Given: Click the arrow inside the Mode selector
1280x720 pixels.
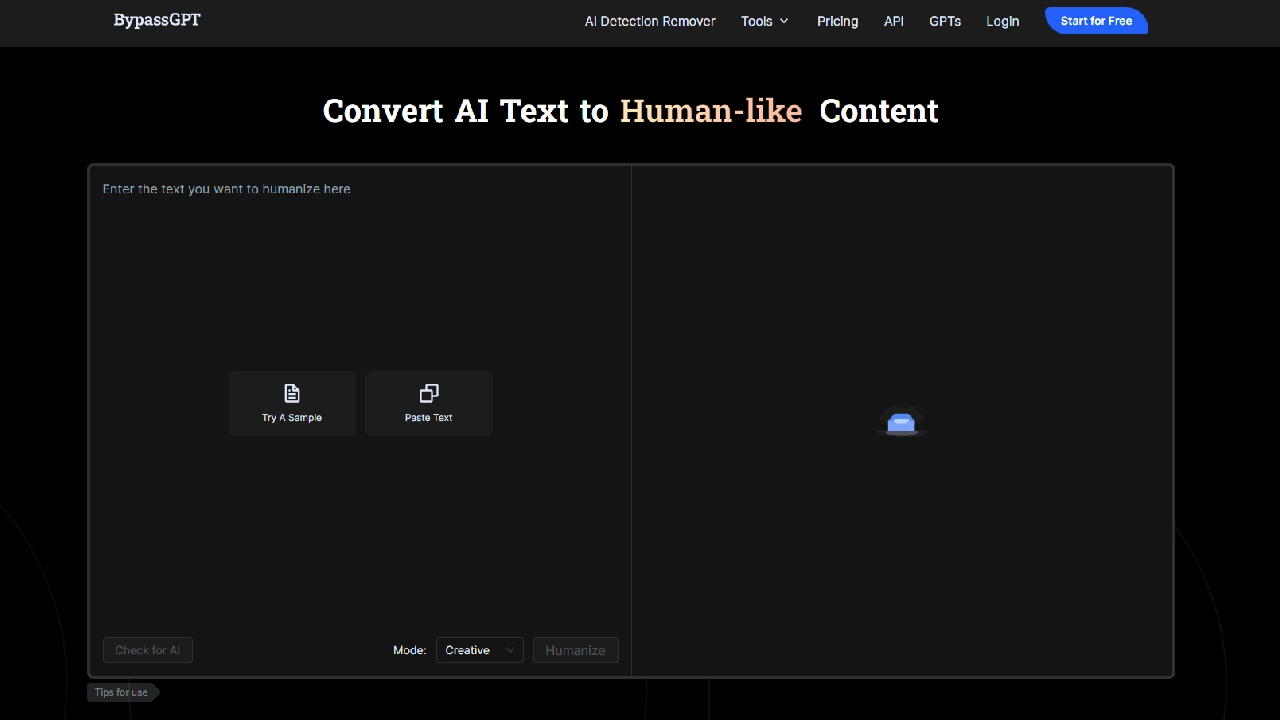Looking at the screenshot, I should pyautogui.click(x=510, y=650).
